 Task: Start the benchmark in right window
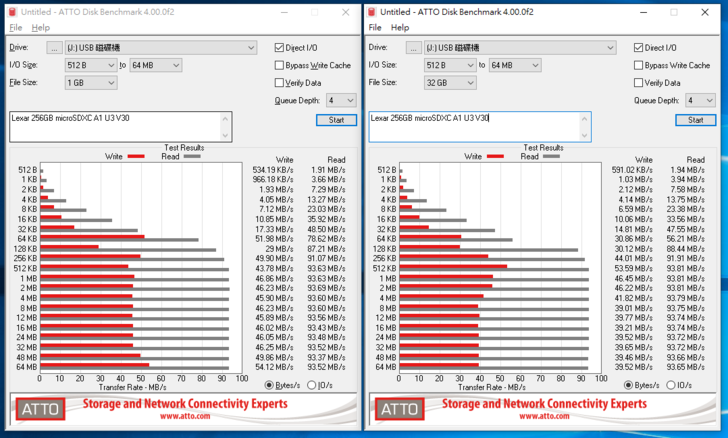(x=696, y=120)
